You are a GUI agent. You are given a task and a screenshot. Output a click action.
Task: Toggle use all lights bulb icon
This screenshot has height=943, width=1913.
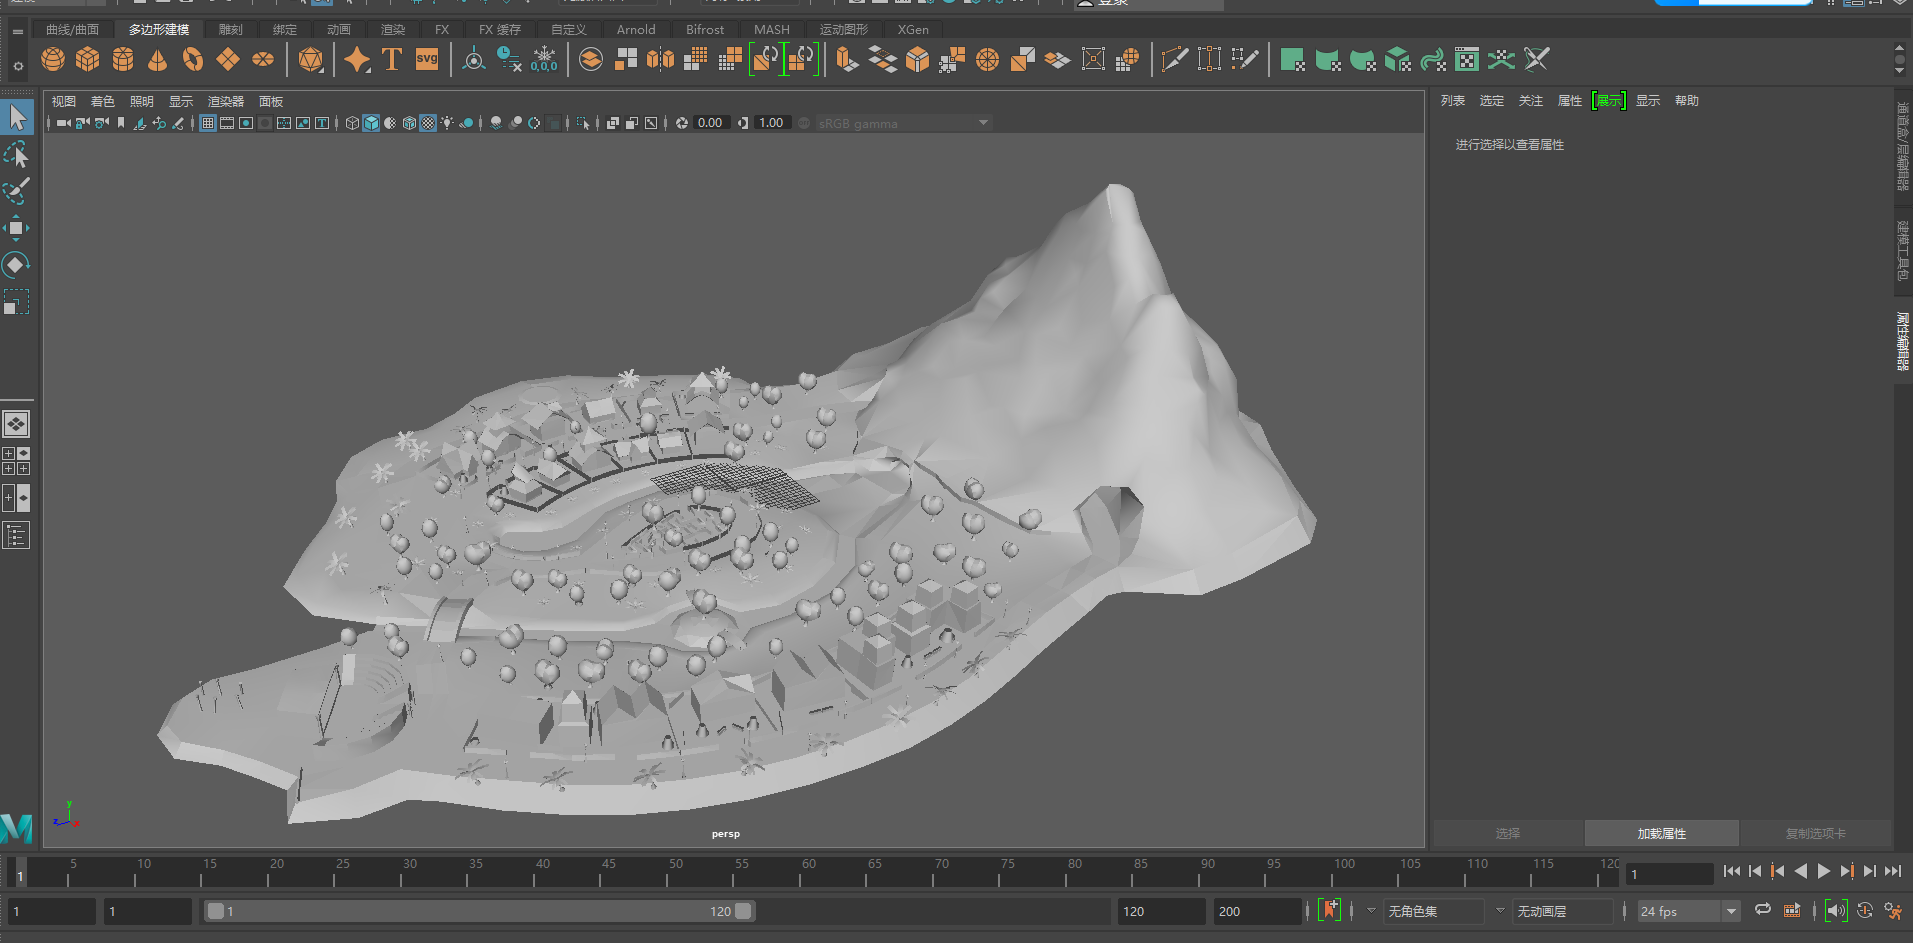pos(447,123)
